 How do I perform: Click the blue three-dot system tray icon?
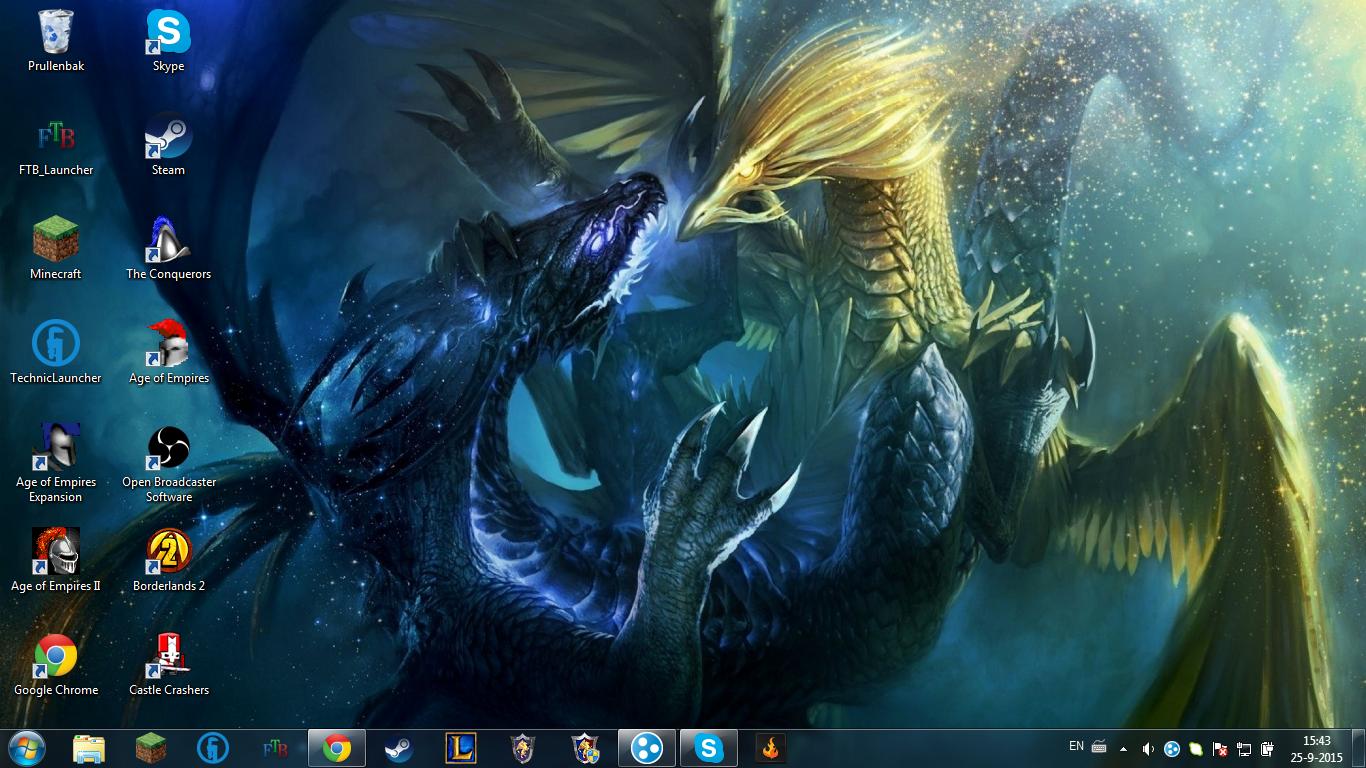(1172, 748)
